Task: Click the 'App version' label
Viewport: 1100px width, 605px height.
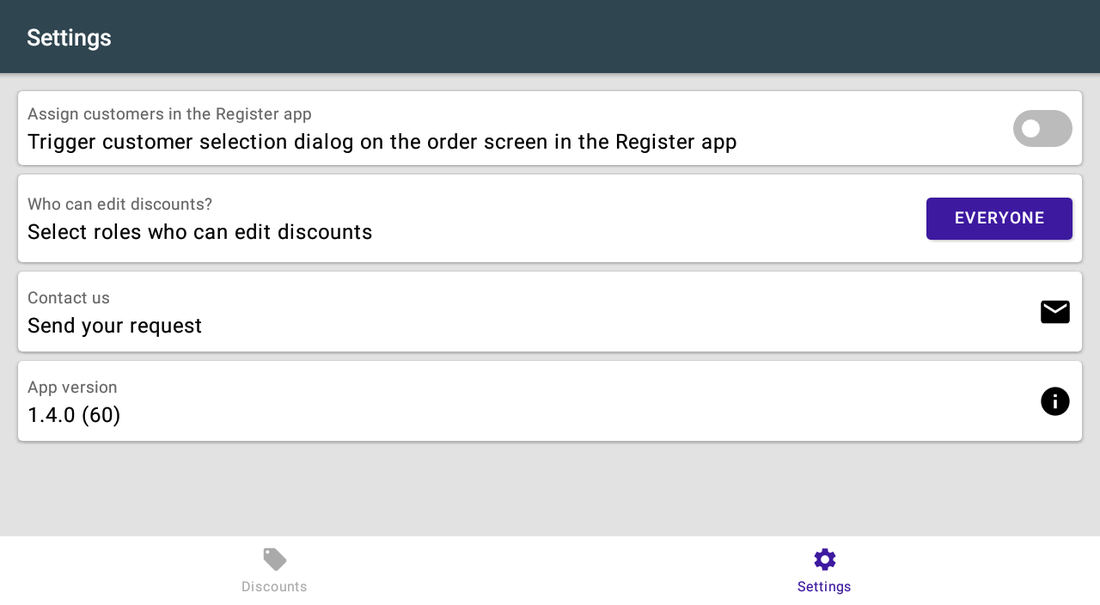Action: [x=72, y=387]
